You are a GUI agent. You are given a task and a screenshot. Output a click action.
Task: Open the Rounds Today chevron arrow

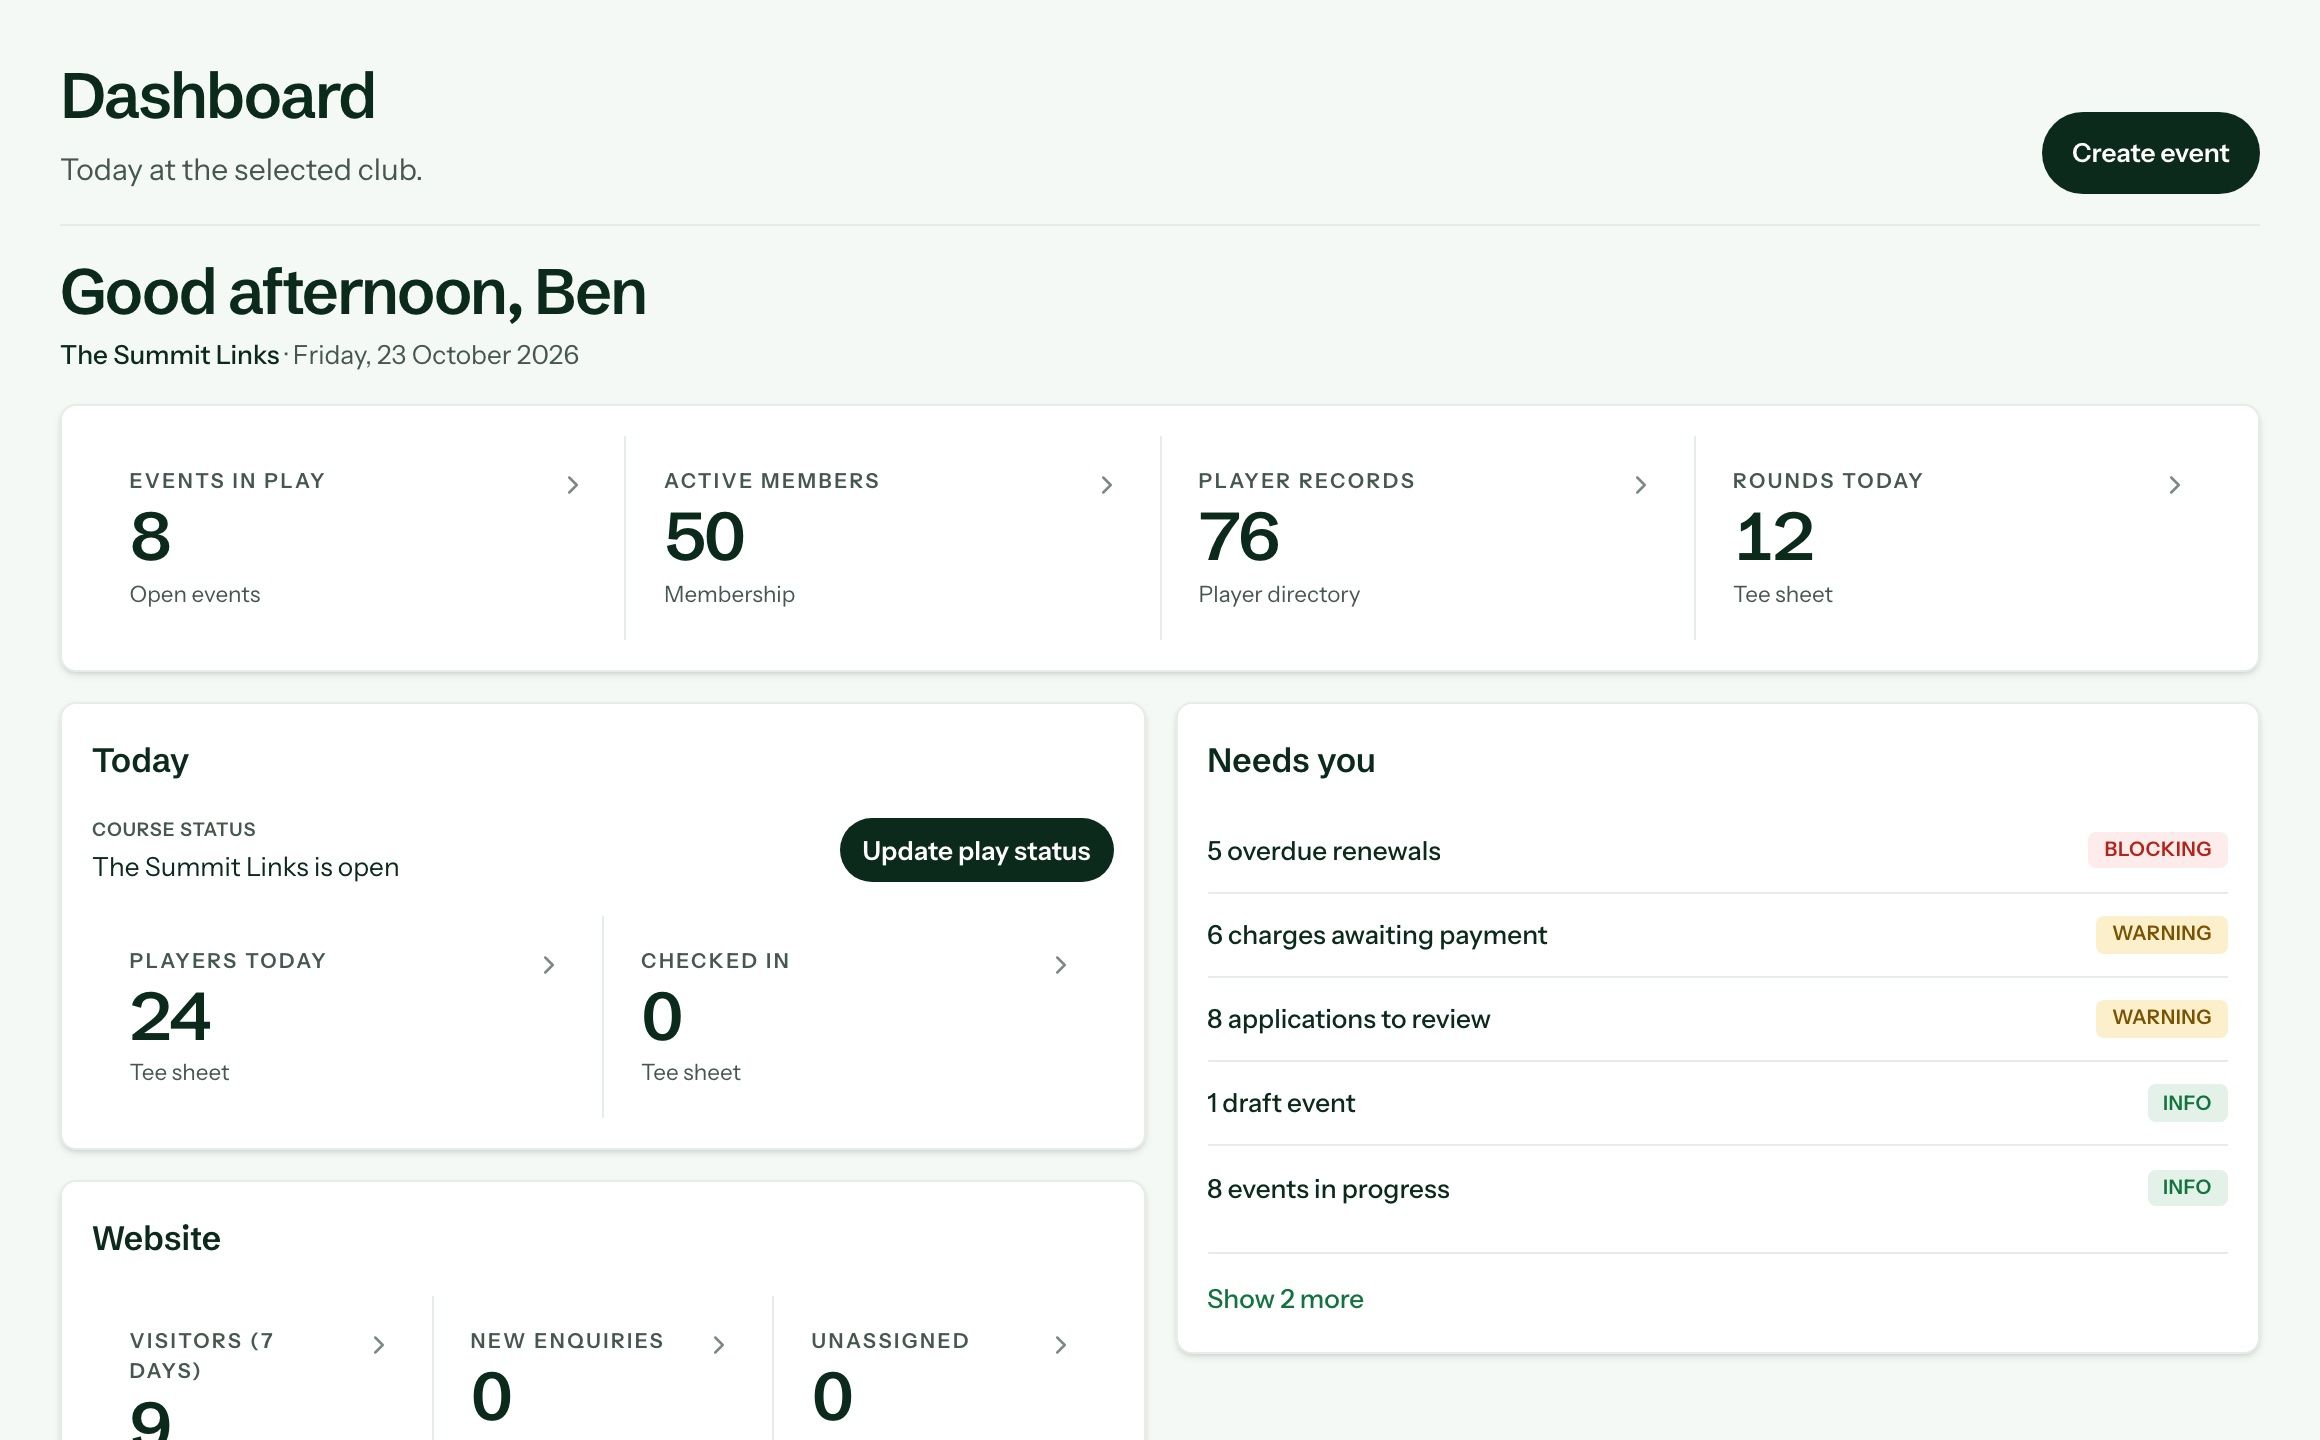pos(2175,485)
